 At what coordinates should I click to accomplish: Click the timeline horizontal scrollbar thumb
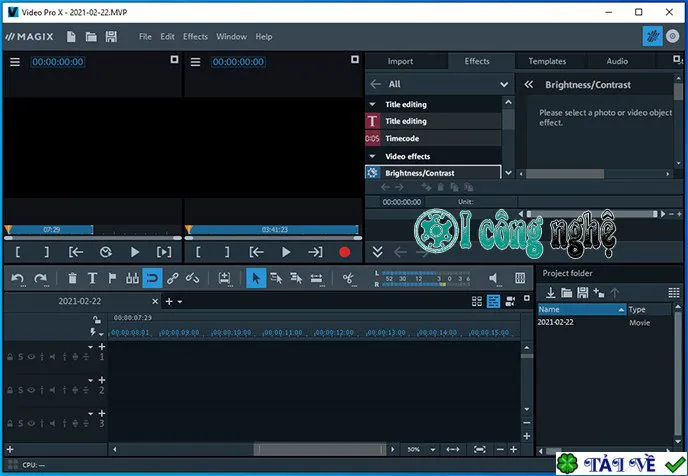320,450
